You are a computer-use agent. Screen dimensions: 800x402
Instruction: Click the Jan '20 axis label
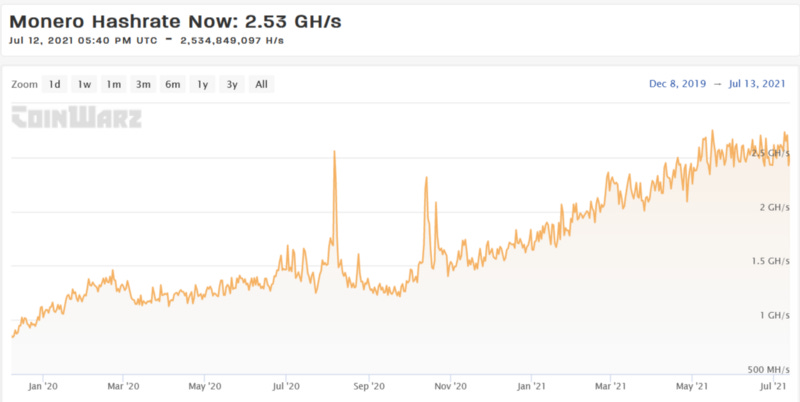(x=43, y=387)
